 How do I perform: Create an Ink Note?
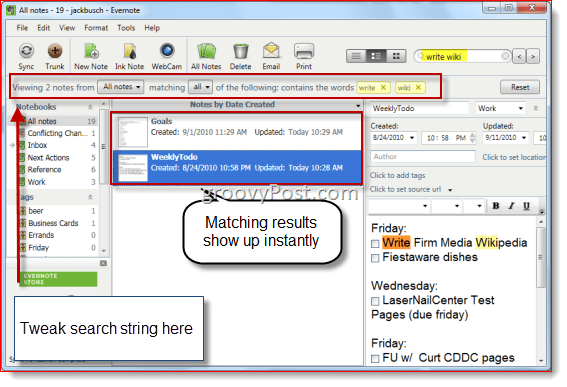tap(129, 56)
